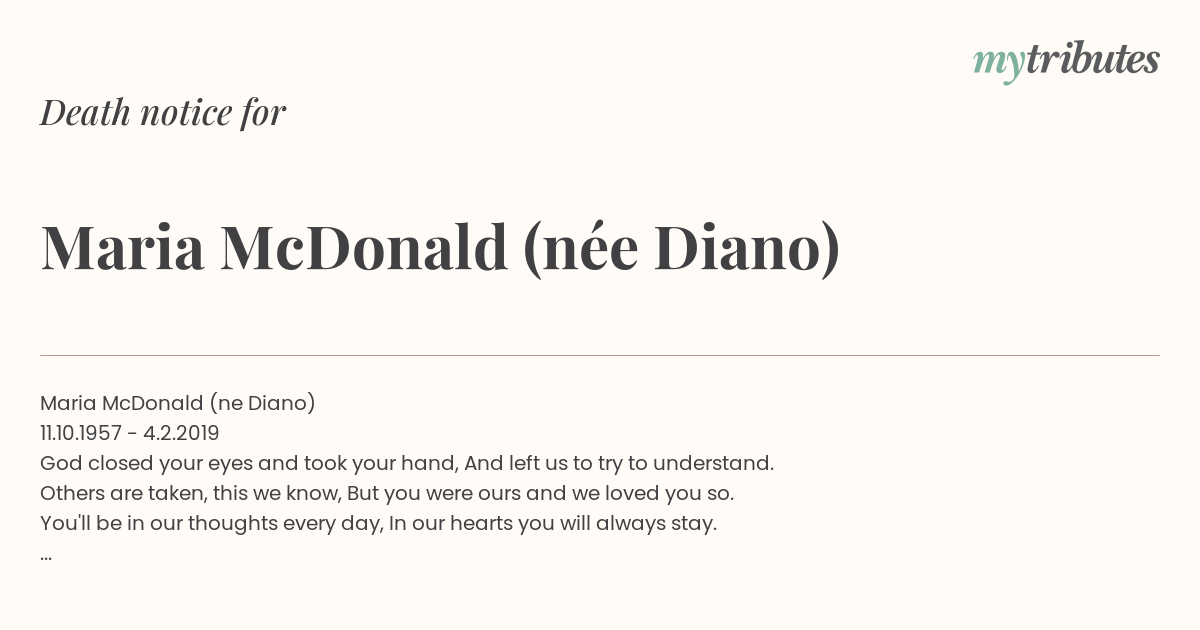Viewport: 1200px width, 630px height.
Task: Click the line 'You'll be in our thoughts'
Action: click(379, 523)
